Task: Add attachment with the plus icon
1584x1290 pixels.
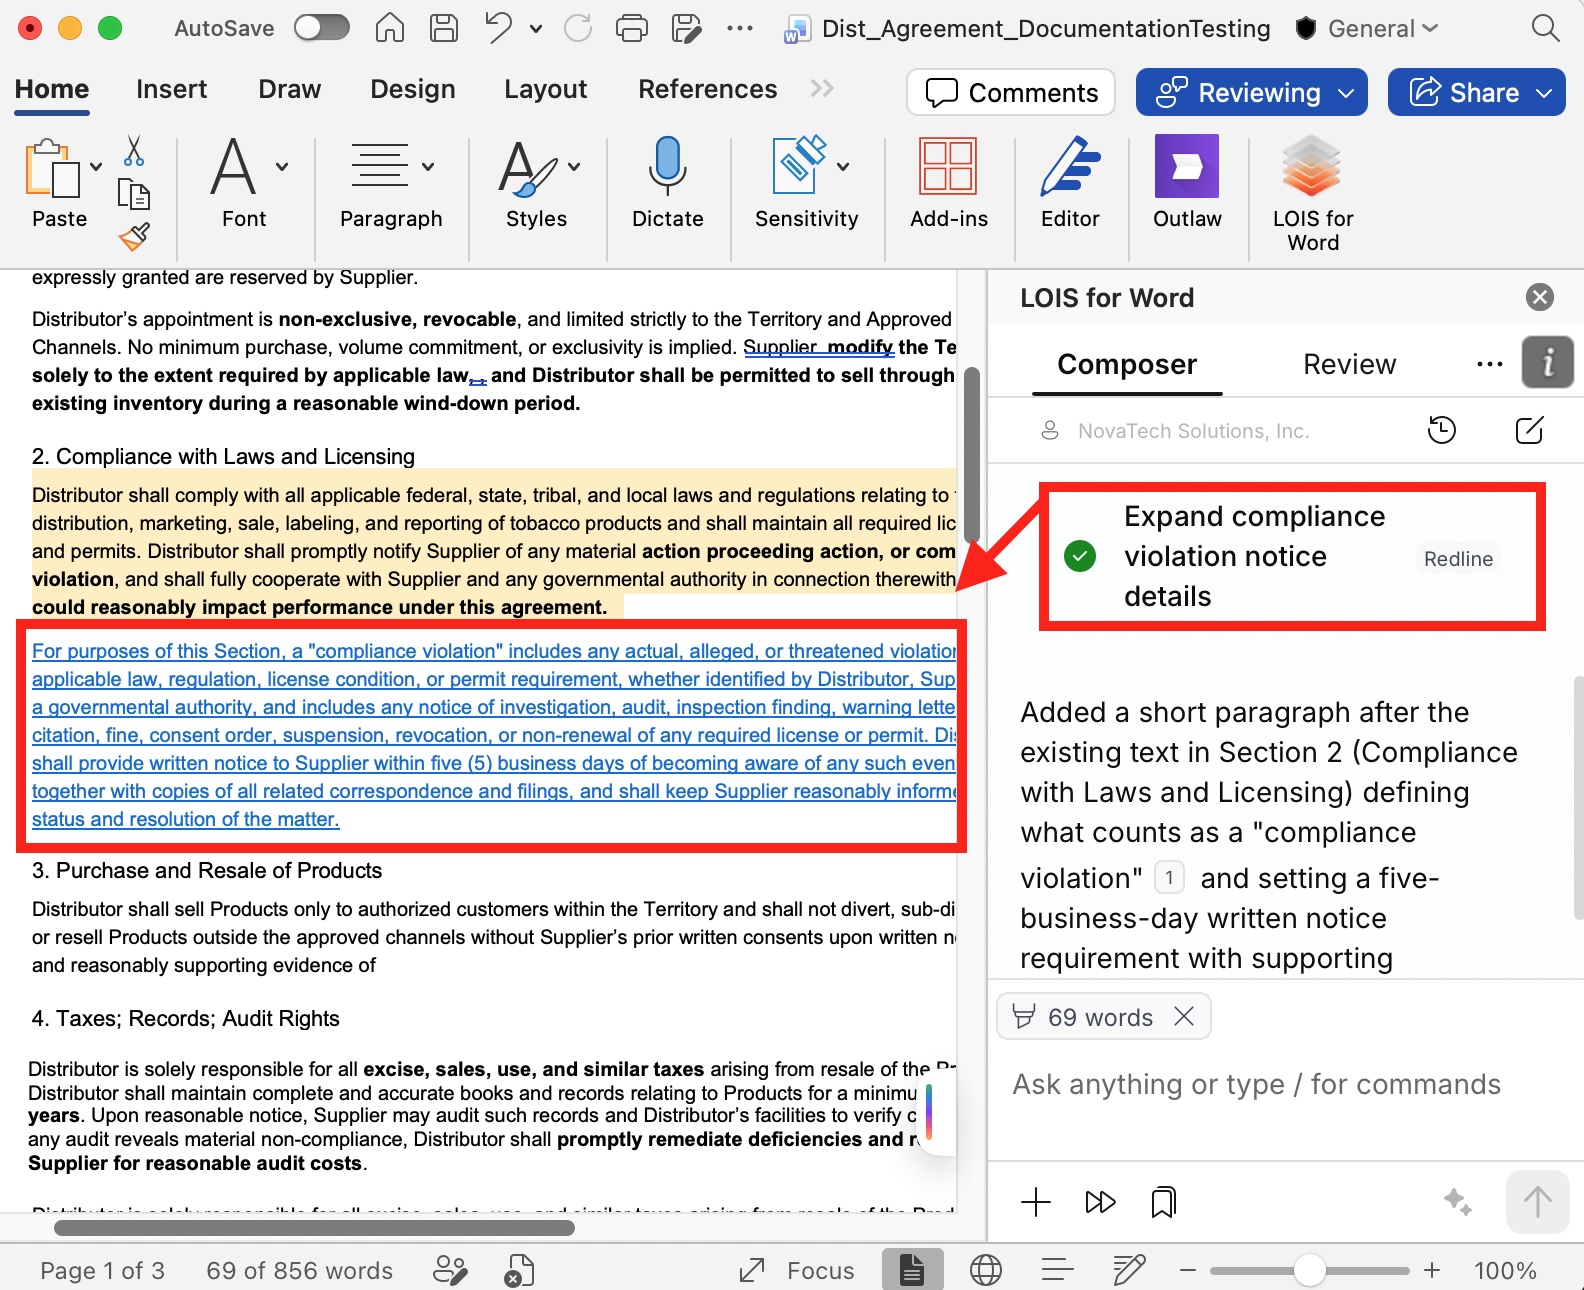Action: (1036, 1201)
